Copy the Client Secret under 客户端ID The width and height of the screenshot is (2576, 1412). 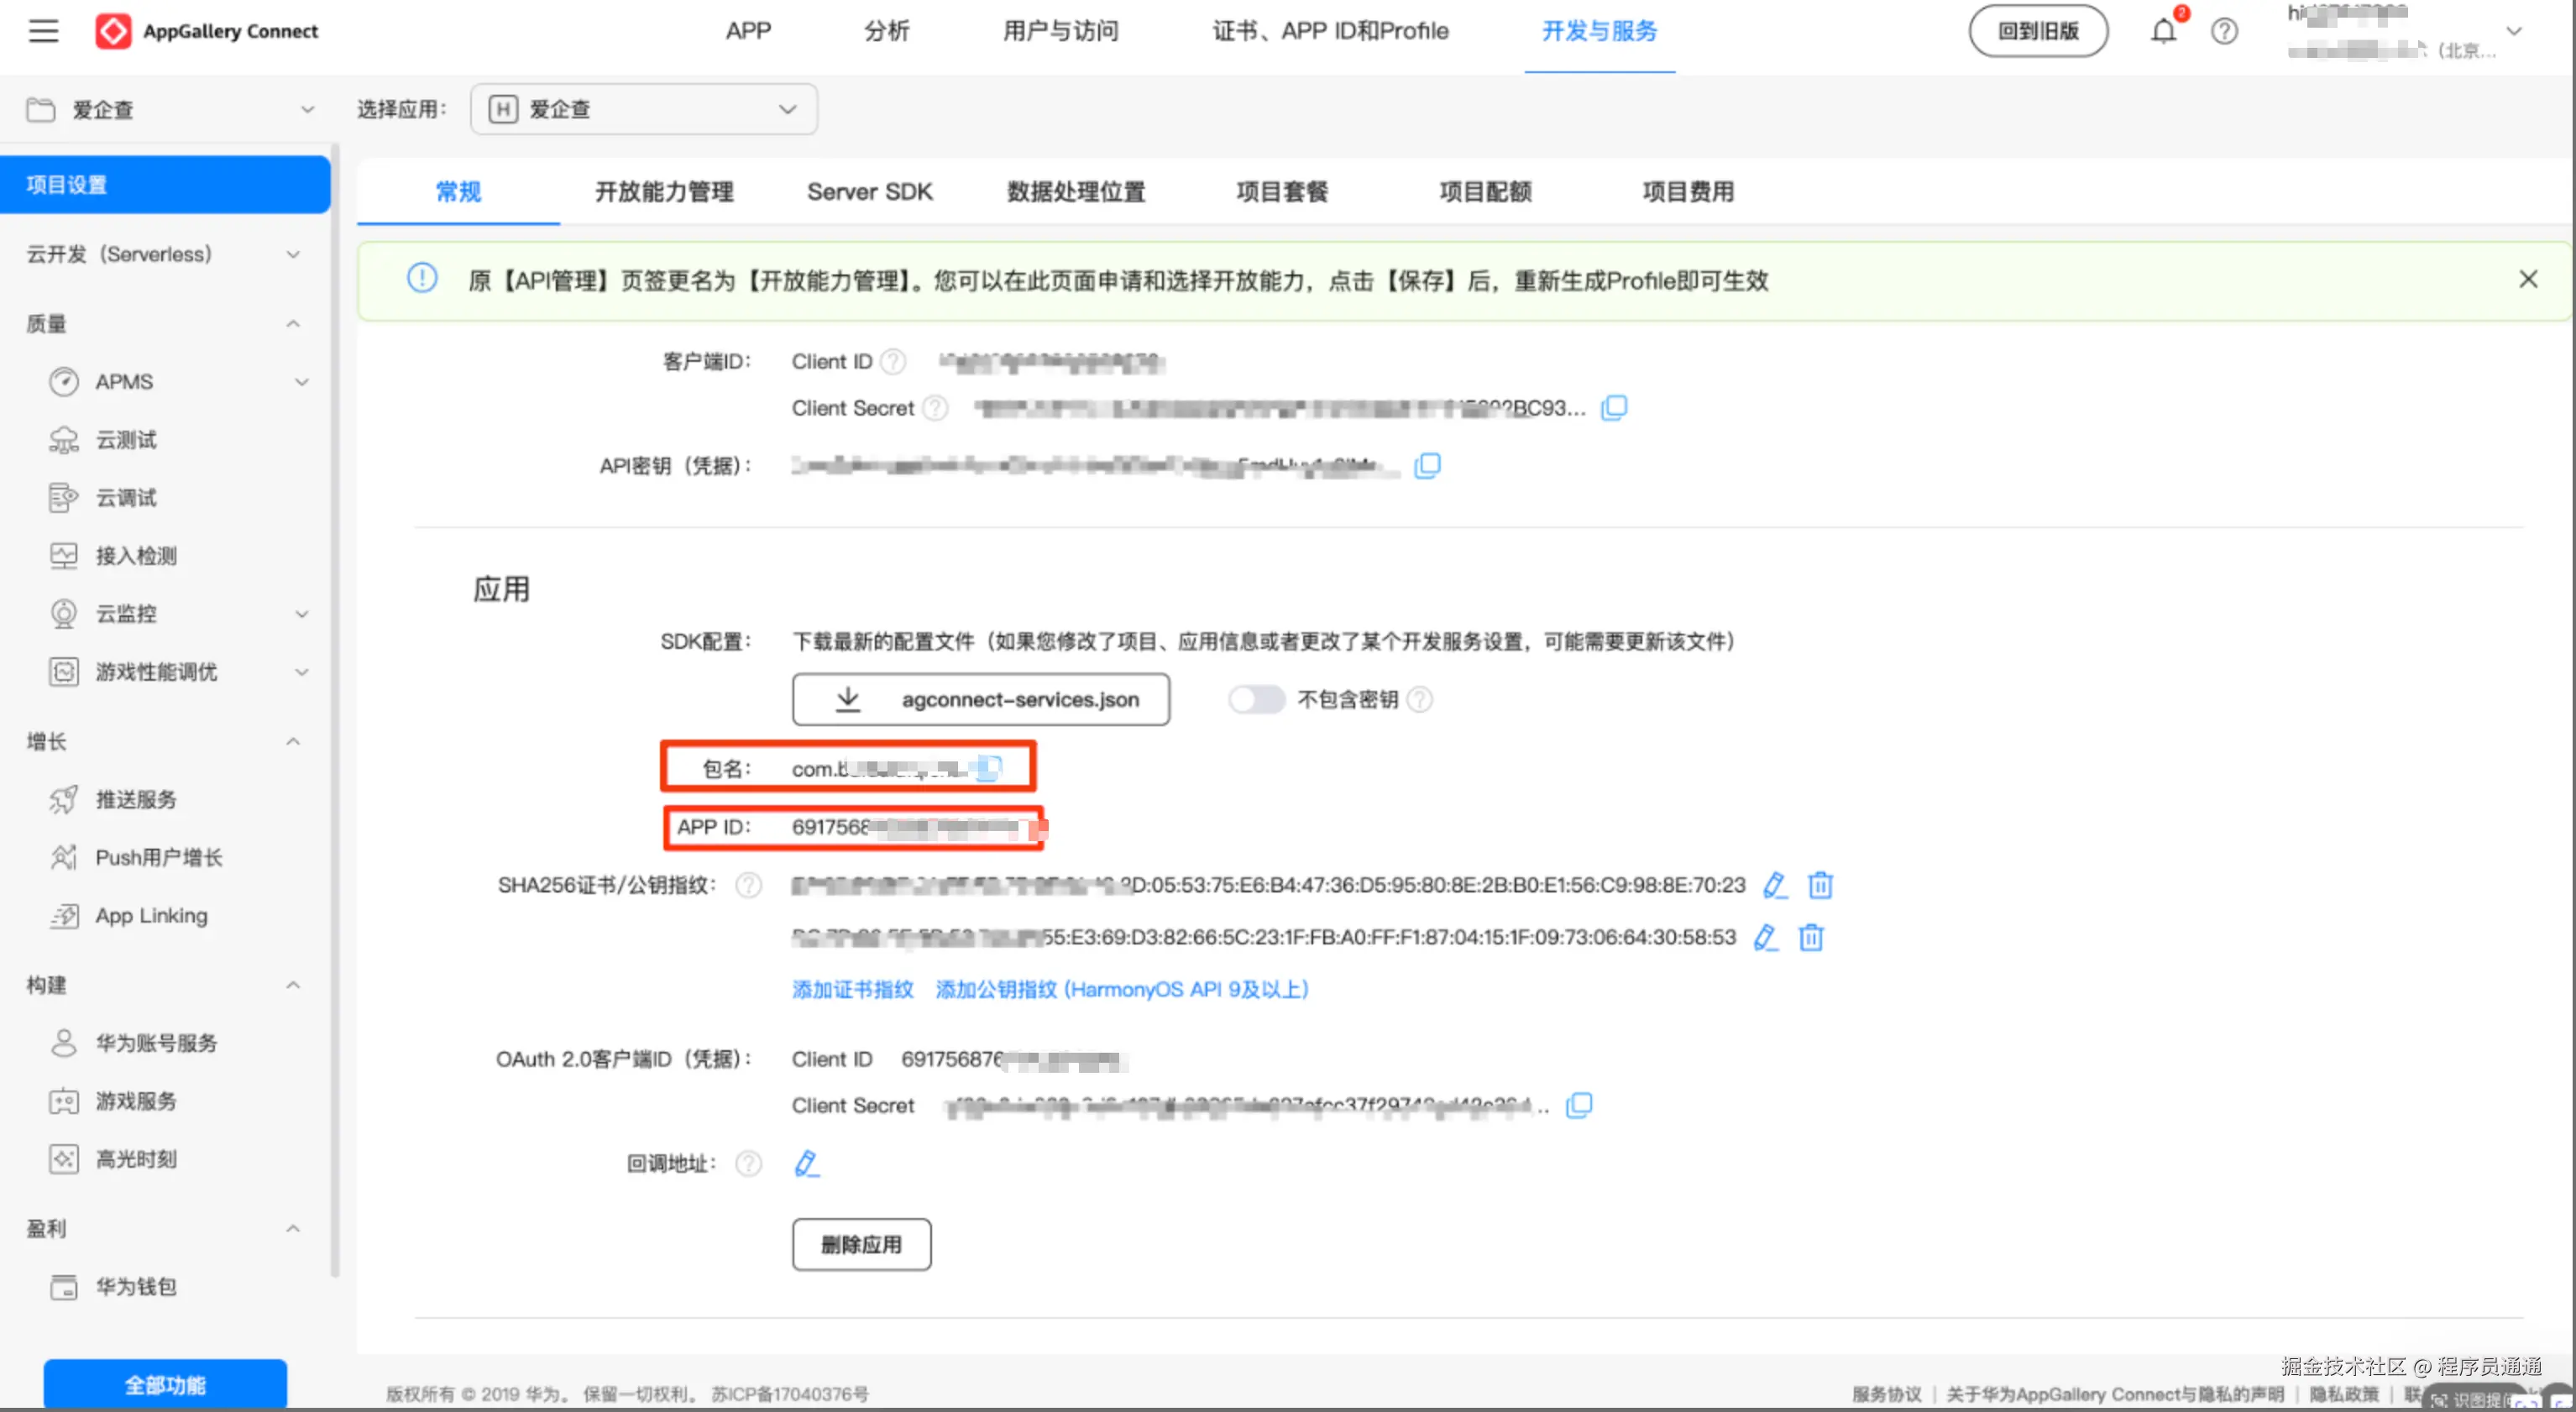pyautogui.click(x=1614, y=408)
